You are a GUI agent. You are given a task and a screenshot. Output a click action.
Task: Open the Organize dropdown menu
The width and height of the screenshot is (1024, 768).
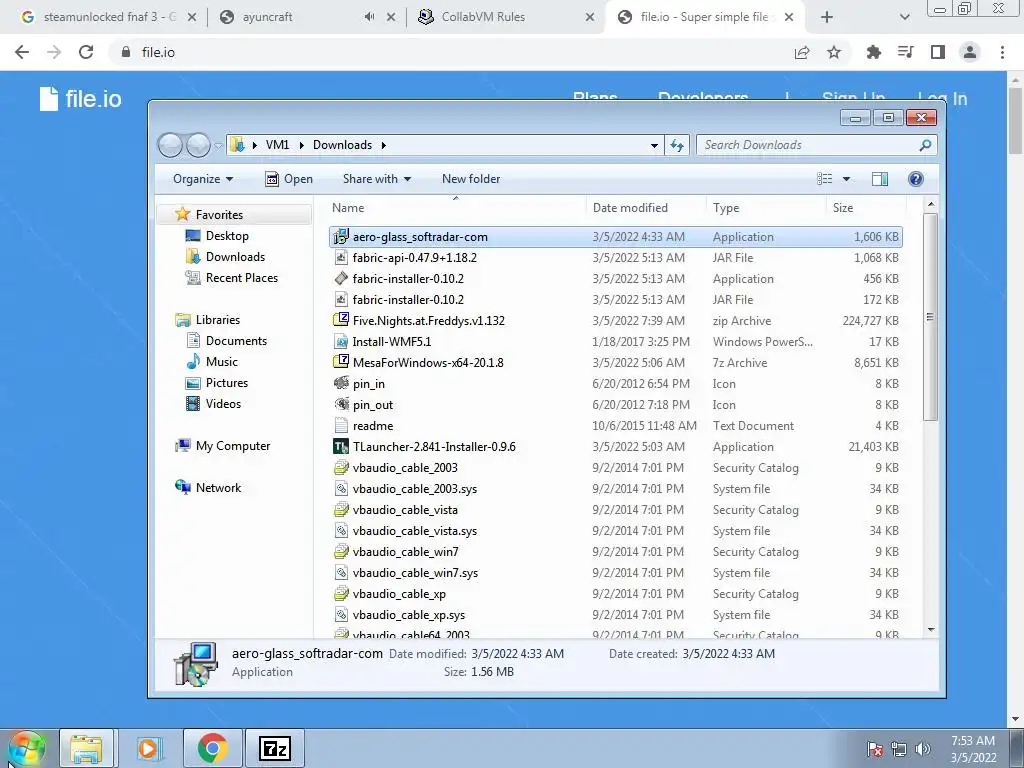coord(203,179)
